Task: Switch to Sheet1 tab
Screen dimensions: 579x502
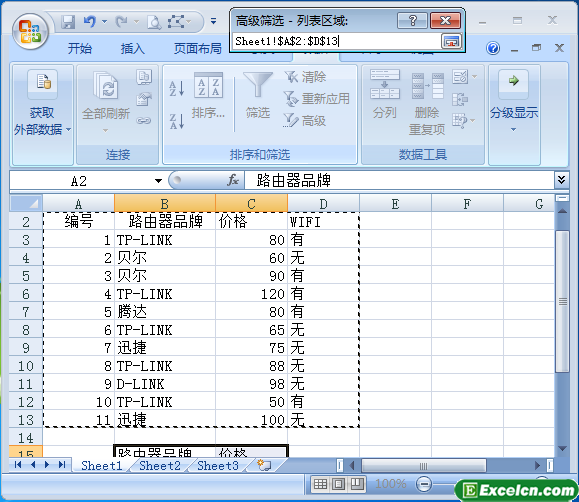Action: 102,466
